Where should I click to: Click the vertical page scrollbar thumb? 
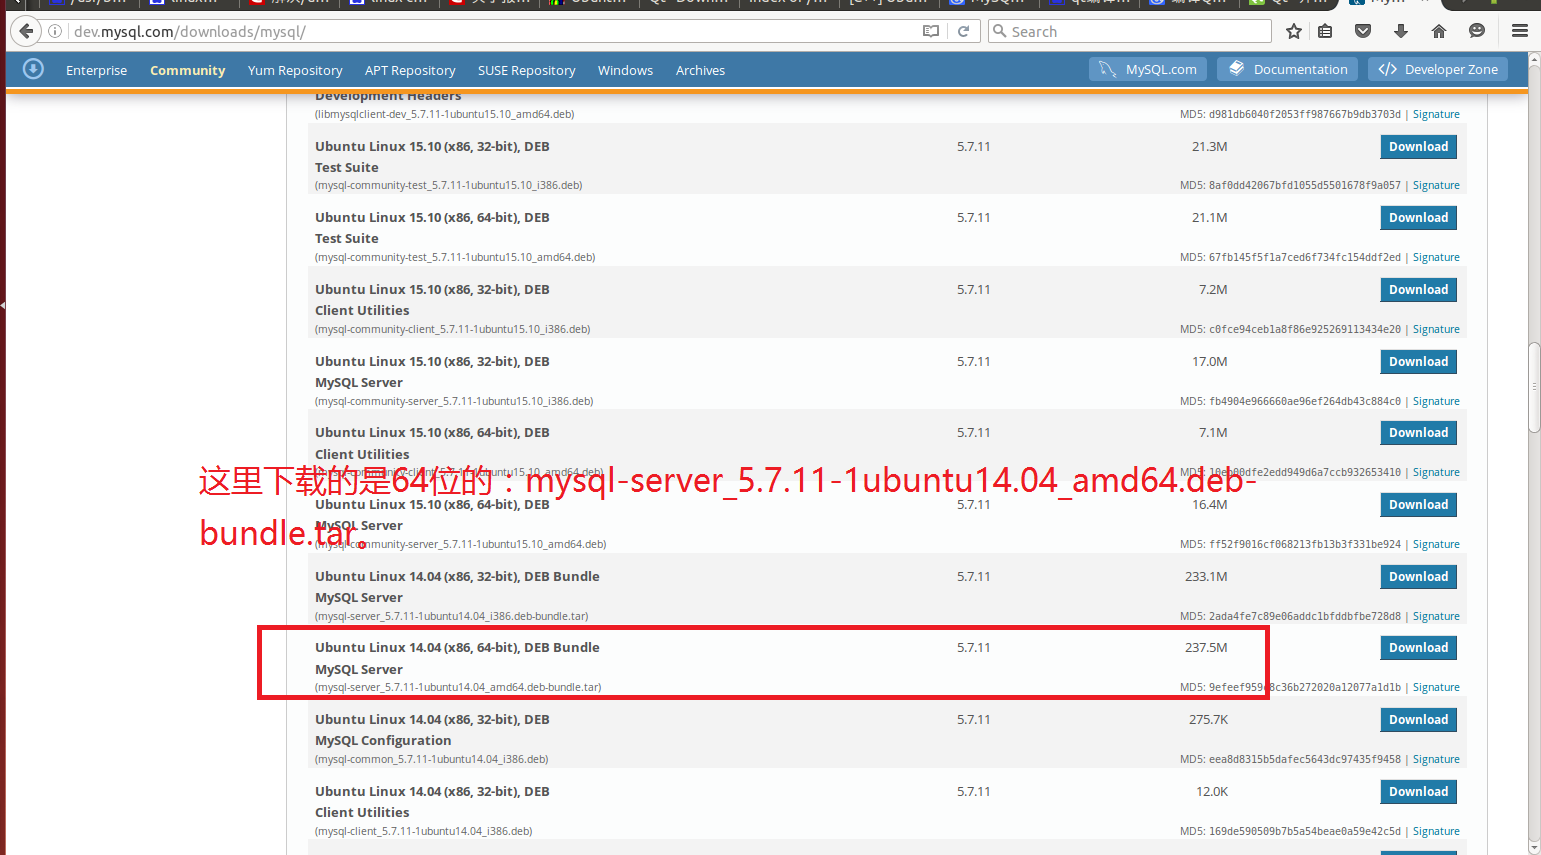coord(1534,386)
